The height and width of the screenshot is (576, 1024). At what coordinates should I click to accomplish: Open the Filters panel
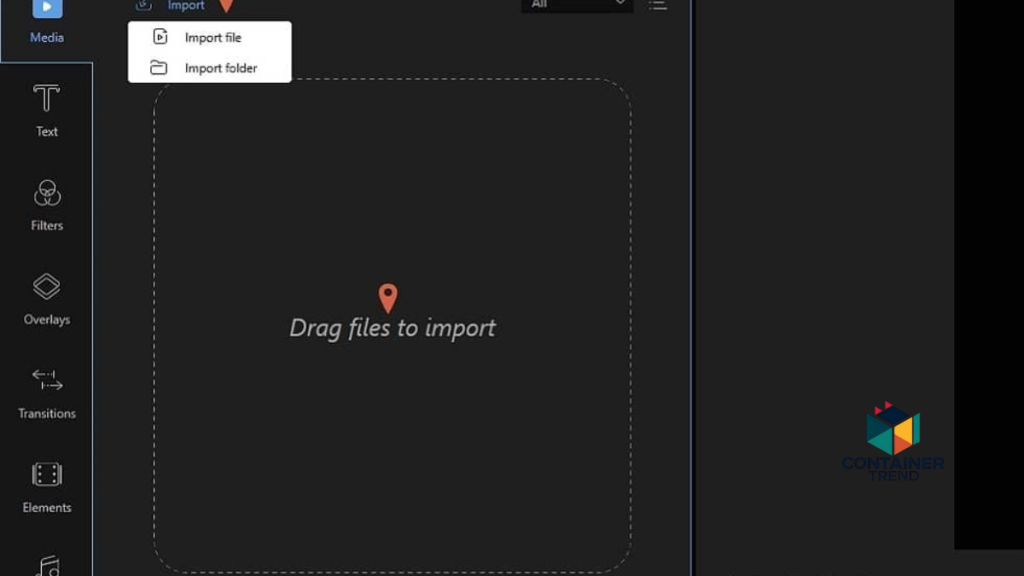[46, 205]
